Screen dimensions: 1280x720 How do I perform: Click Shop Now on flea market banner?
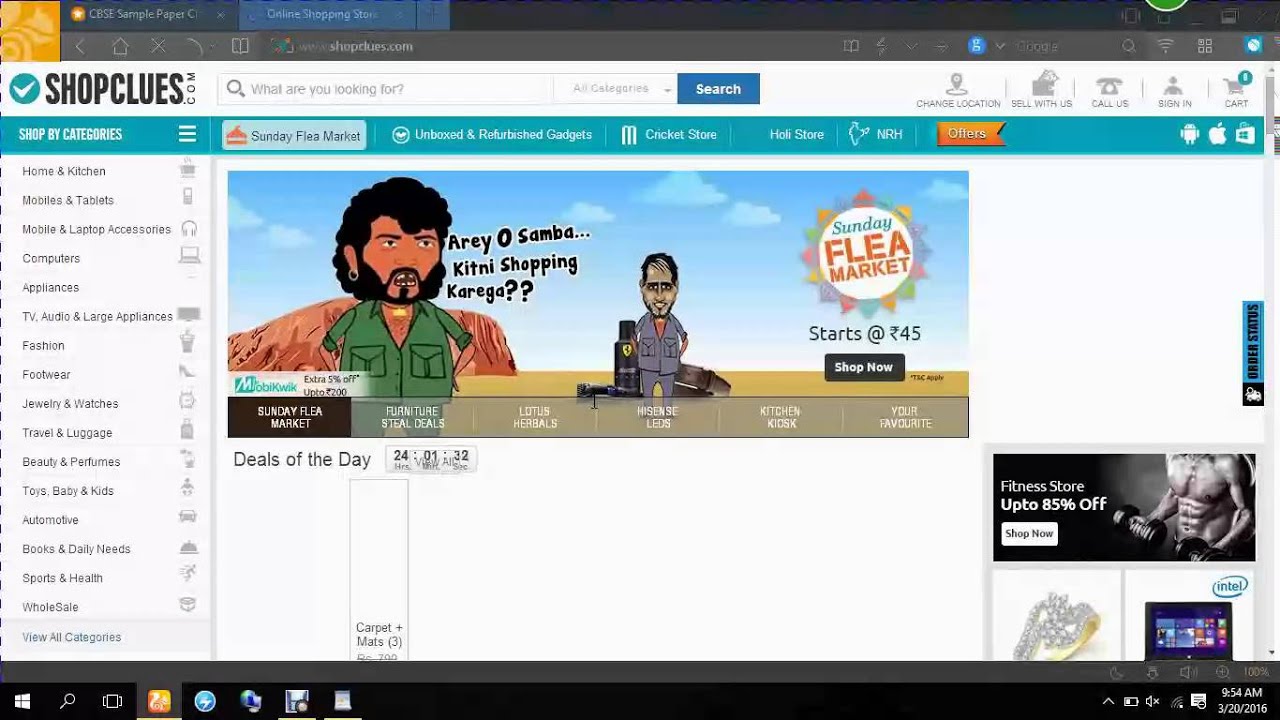pos(864,367)
